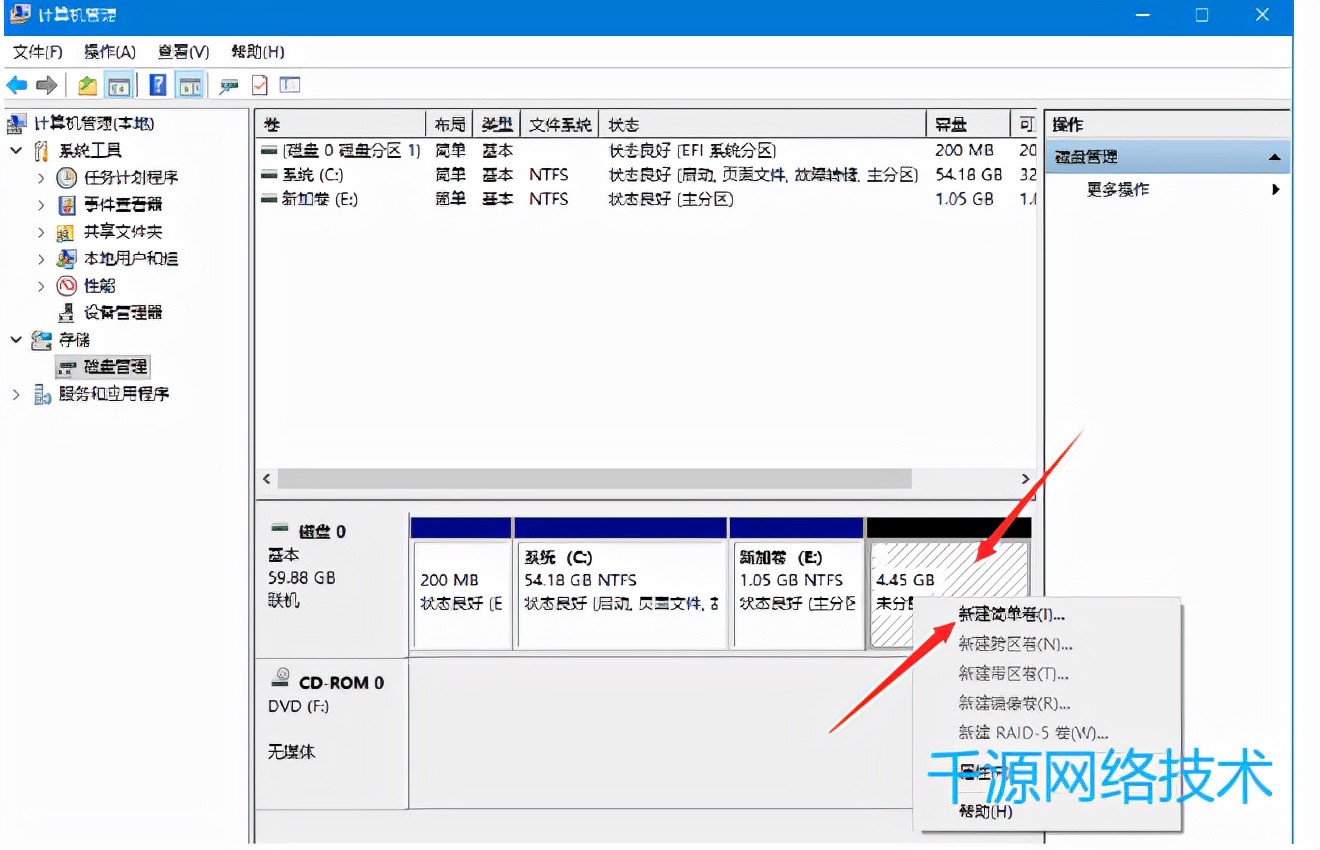This screenshot has height=850, width=1320.
Task: Click the Back navigation arrow in the toolbar
Action: [17, 85]
